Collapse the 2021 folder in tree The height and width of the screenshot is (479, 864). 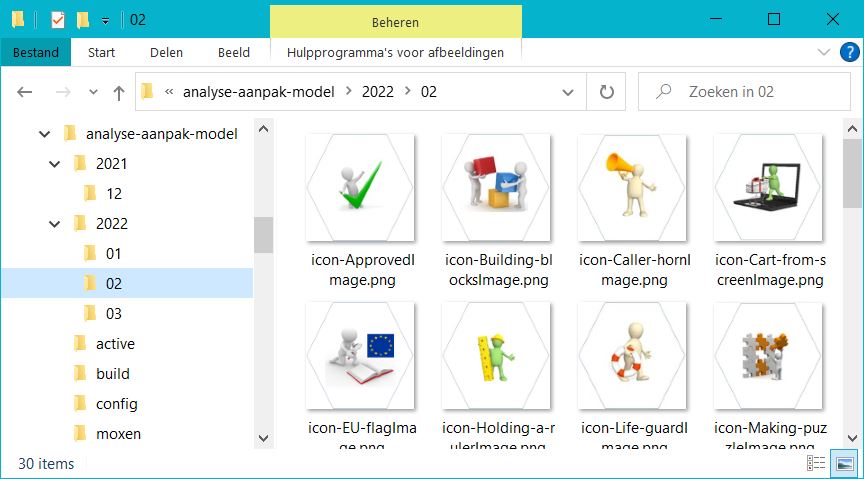55,164
